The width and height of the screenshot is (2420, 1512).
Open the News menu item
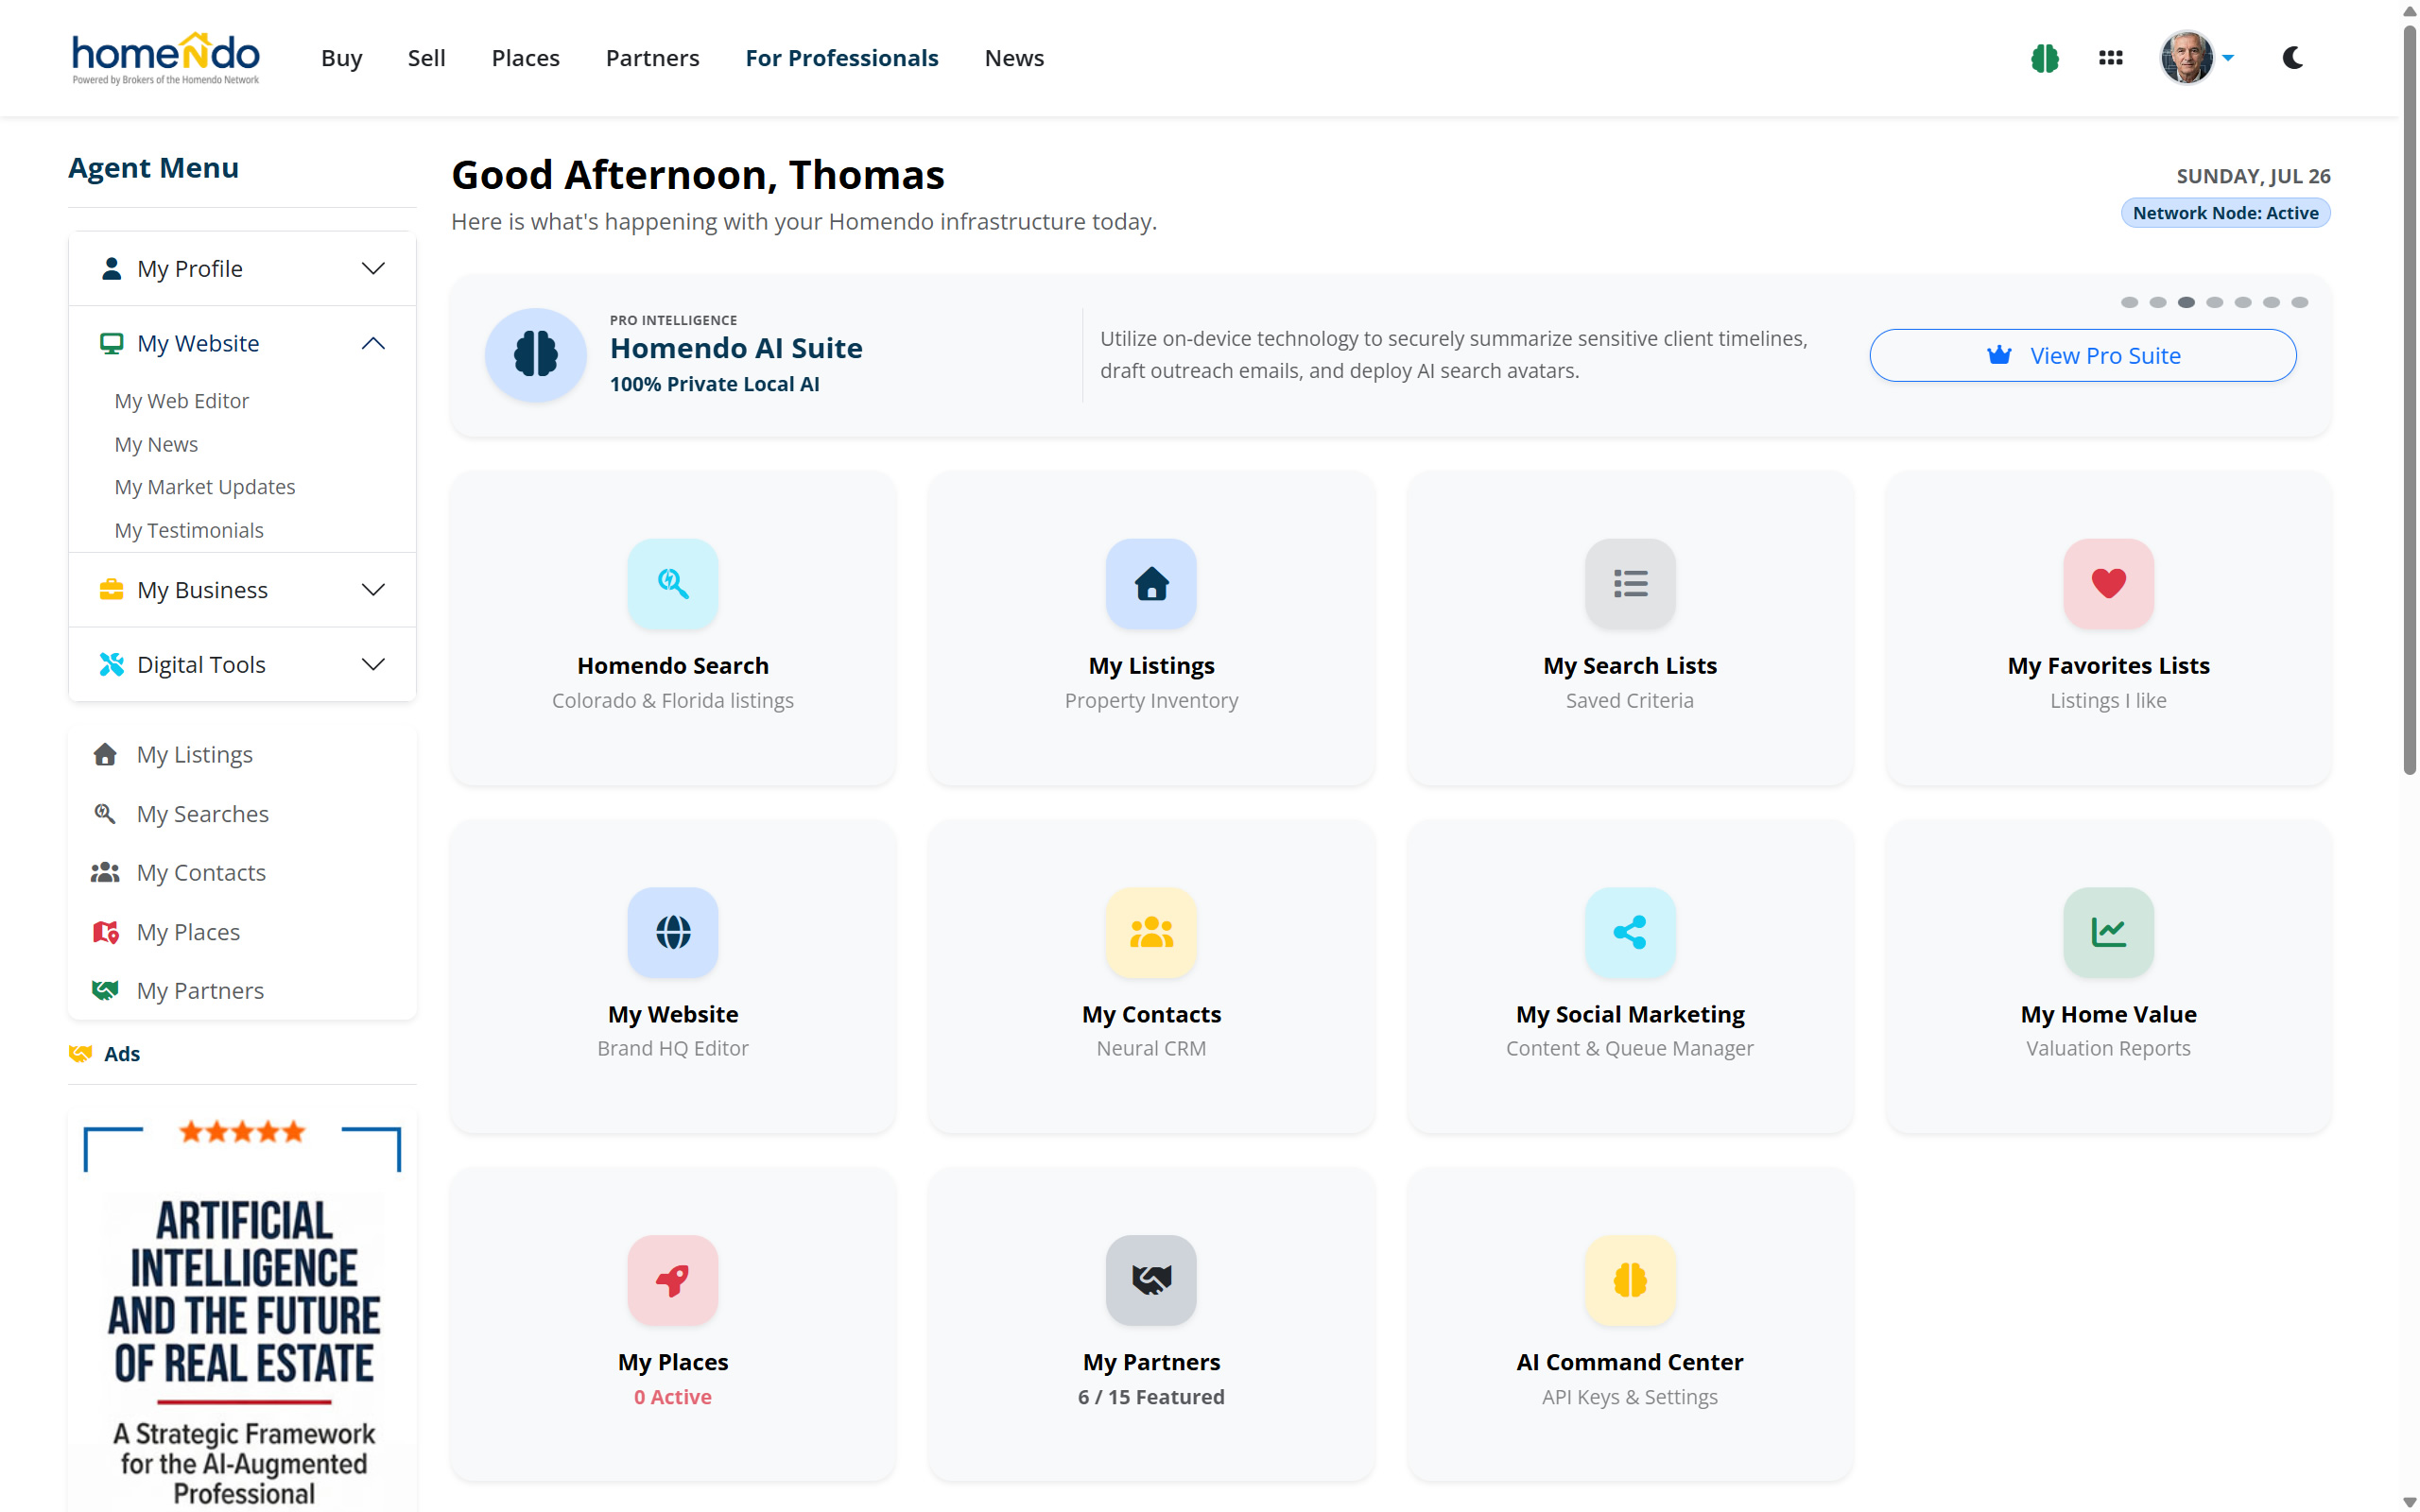tap(1014, 58)
